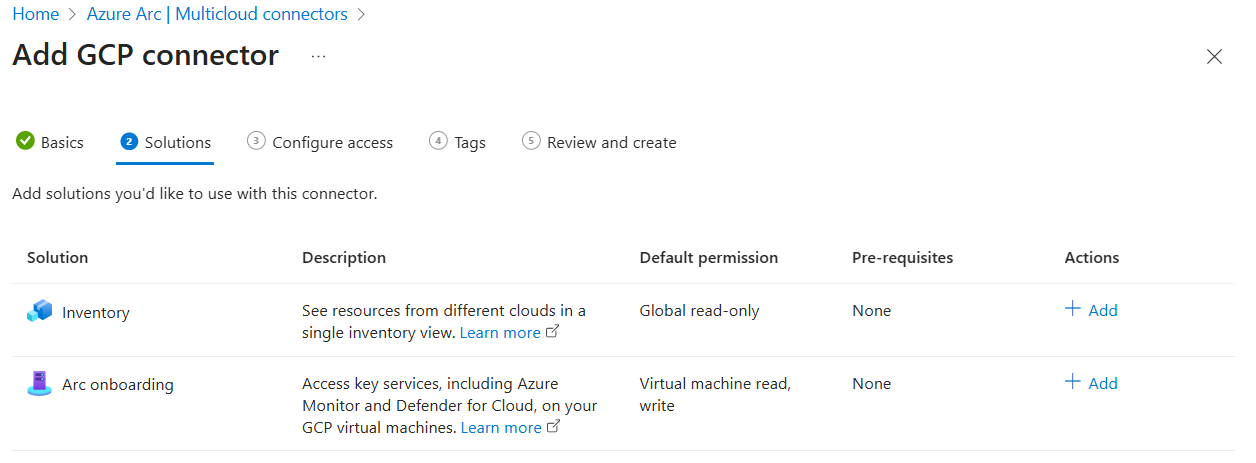Viewport: 1256px width, 463px height.
Task: Open Learn more link for Inventory
Action: pyautogui.click(x=500, y=332)
